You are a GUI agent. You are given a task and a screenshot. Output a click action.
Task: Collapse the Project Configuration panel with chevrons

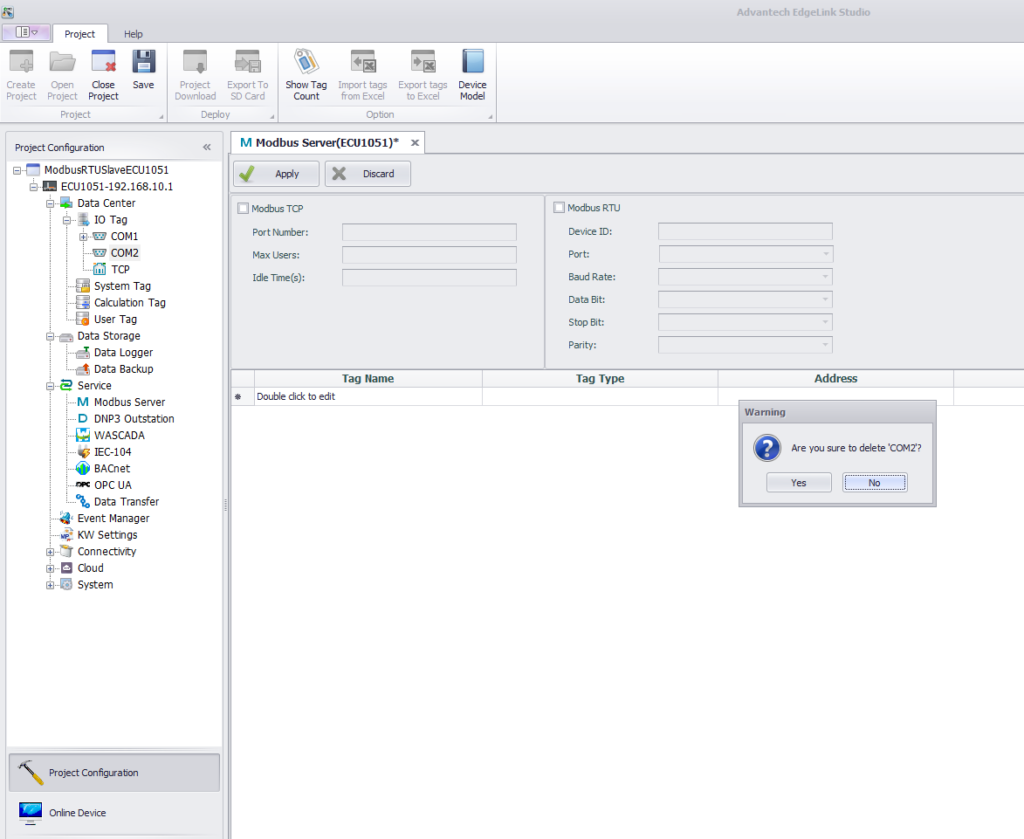coord(207,148)
